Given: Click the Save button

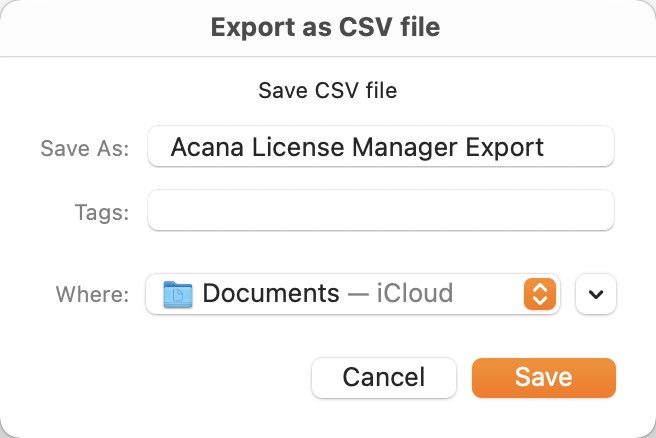Looking at the screenshot, I should point(544,377).
